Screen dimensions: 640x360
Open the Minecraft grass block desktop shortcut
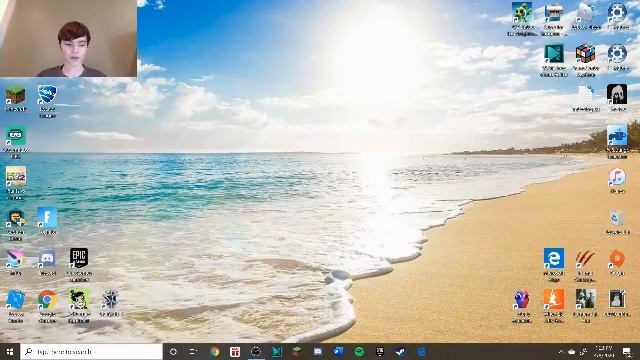[x=16, y=98]
